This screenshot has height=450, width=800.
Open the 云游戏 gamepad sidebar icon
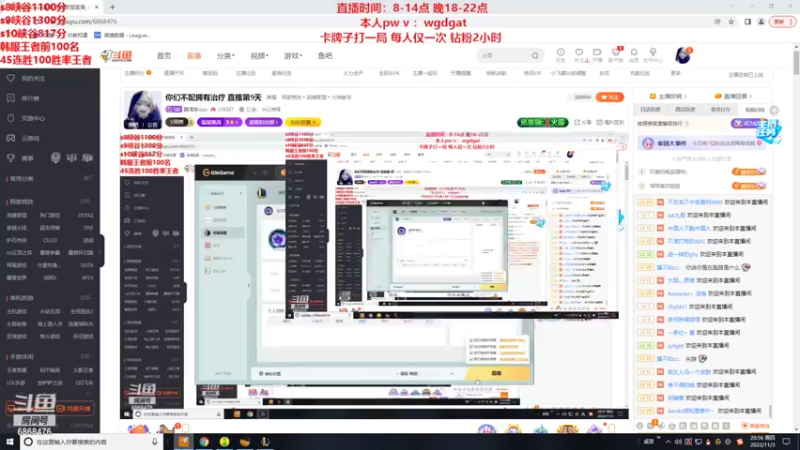(x=11, y=138)
